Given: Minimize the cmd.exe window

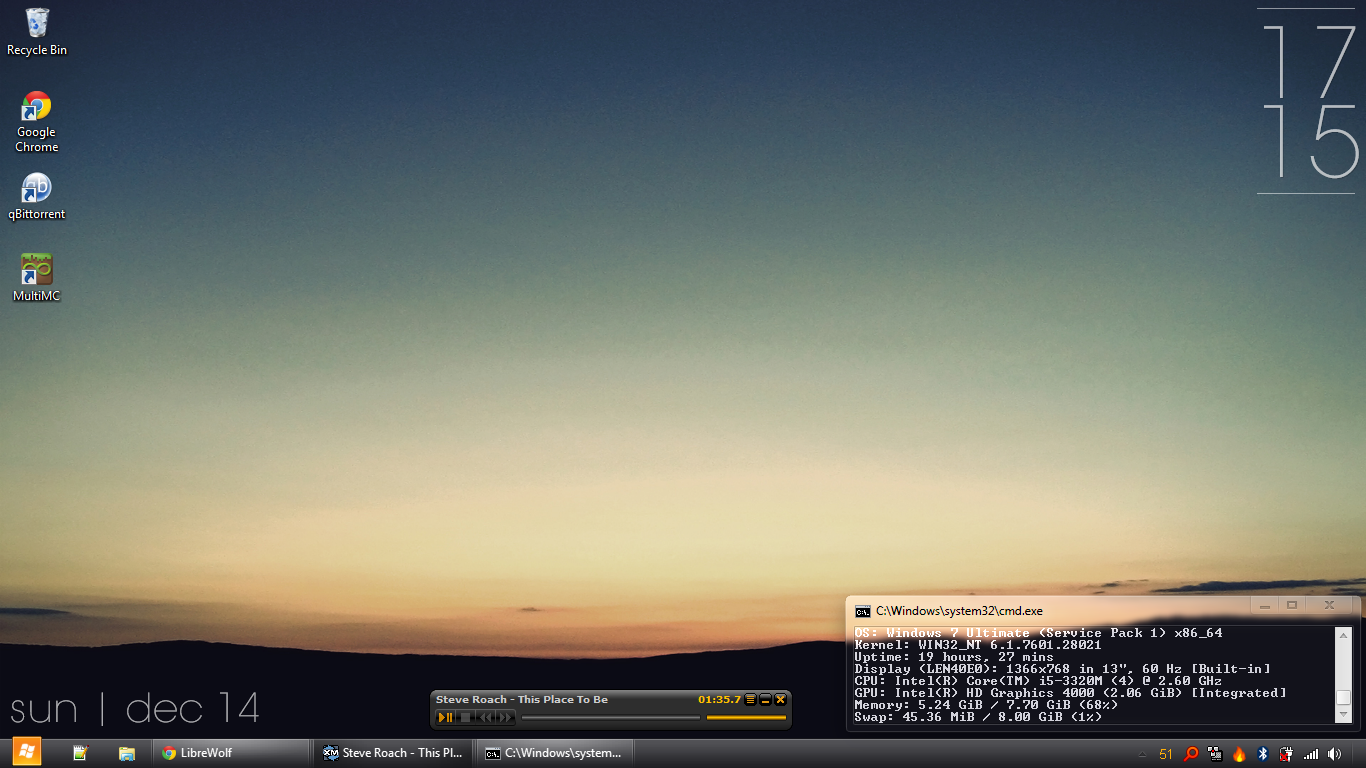Looking at the screenshot, I should [x=1265, y=605].
